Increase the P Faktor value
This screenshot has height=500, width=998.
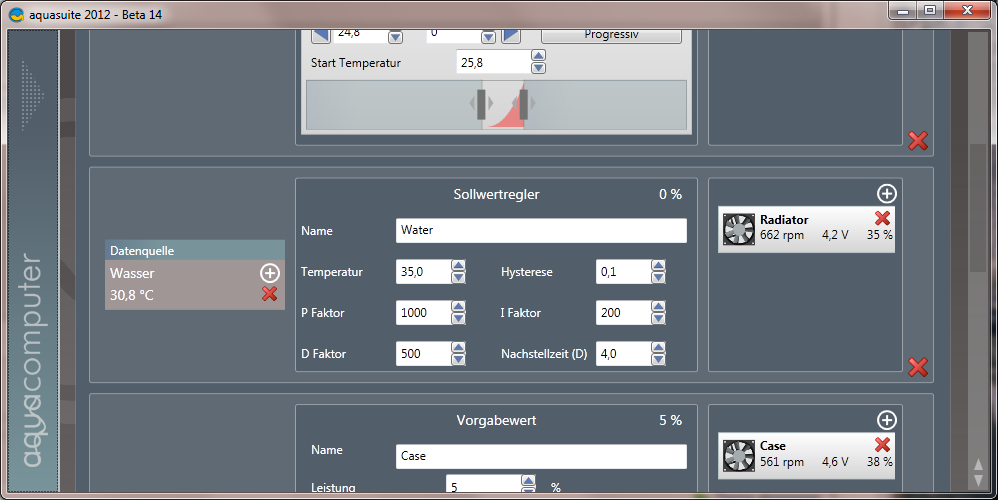(458, 307)
